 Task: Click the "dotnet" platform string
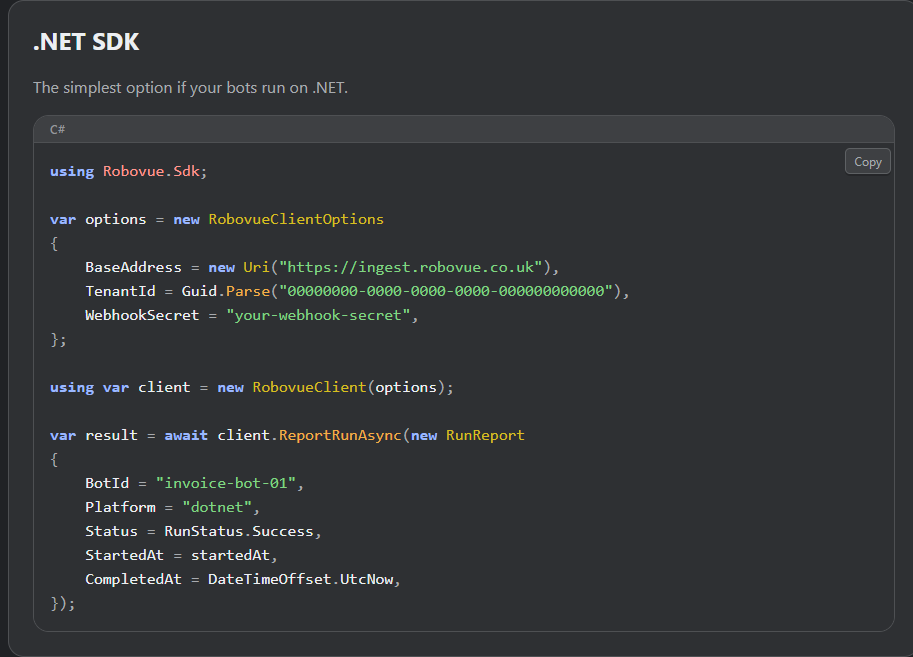217,507
